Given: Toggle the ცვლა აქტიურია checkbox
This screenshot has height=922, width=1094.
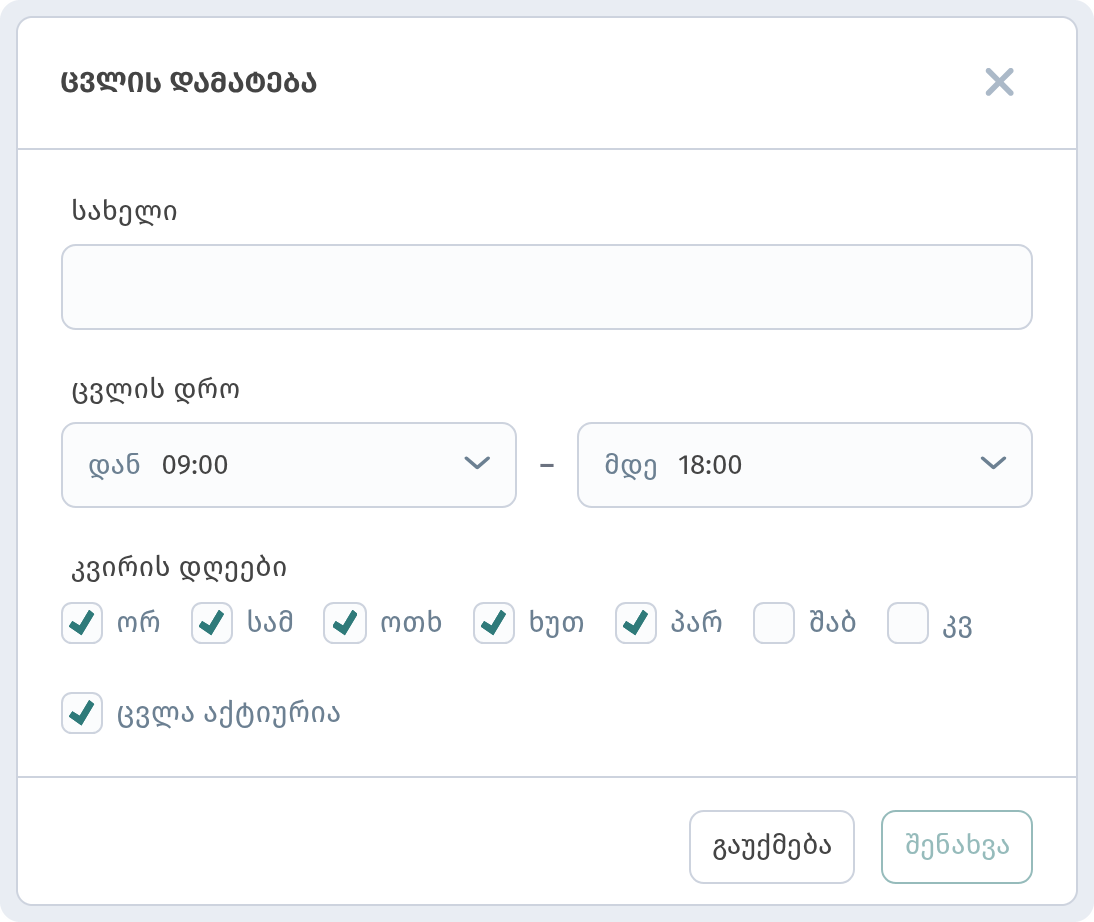Looking at the screenshot, I should point(82,713).
